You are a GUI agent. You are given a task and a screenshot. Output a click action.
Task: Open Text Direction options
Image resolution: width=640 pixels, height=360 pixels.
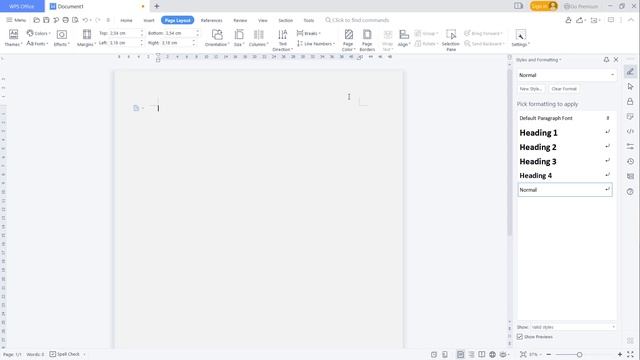pos(282,40)
